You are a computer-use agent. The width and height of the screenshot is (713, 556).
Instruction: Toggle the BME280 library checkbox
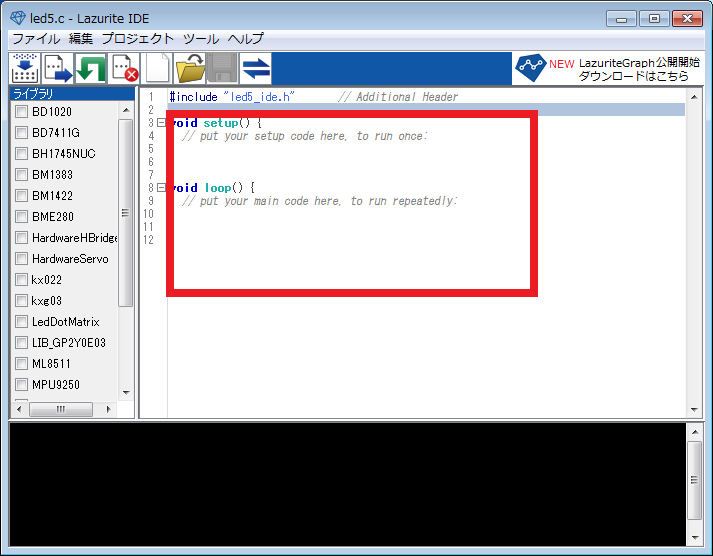(21, 216)
